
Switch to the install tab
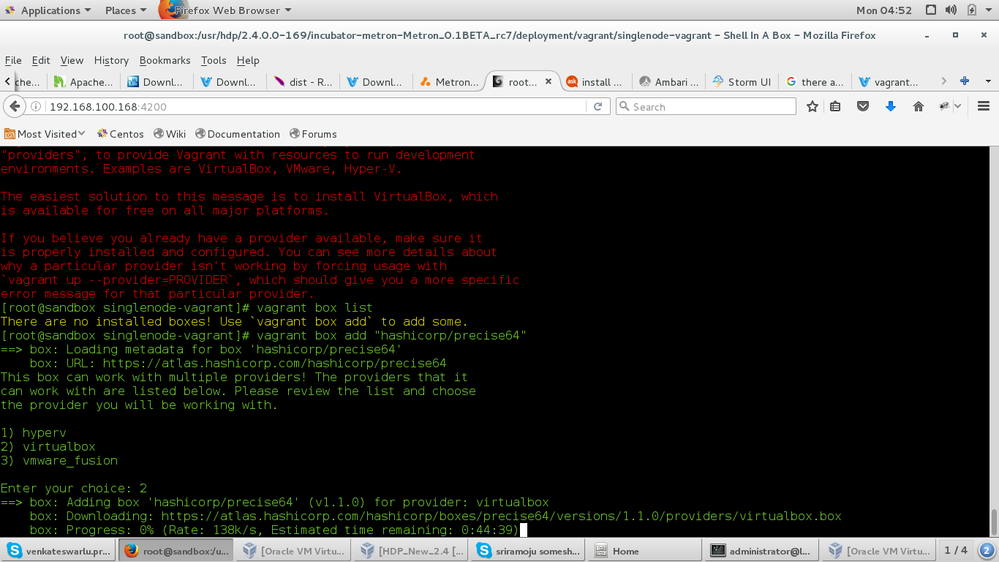click(x=595, y=82)
